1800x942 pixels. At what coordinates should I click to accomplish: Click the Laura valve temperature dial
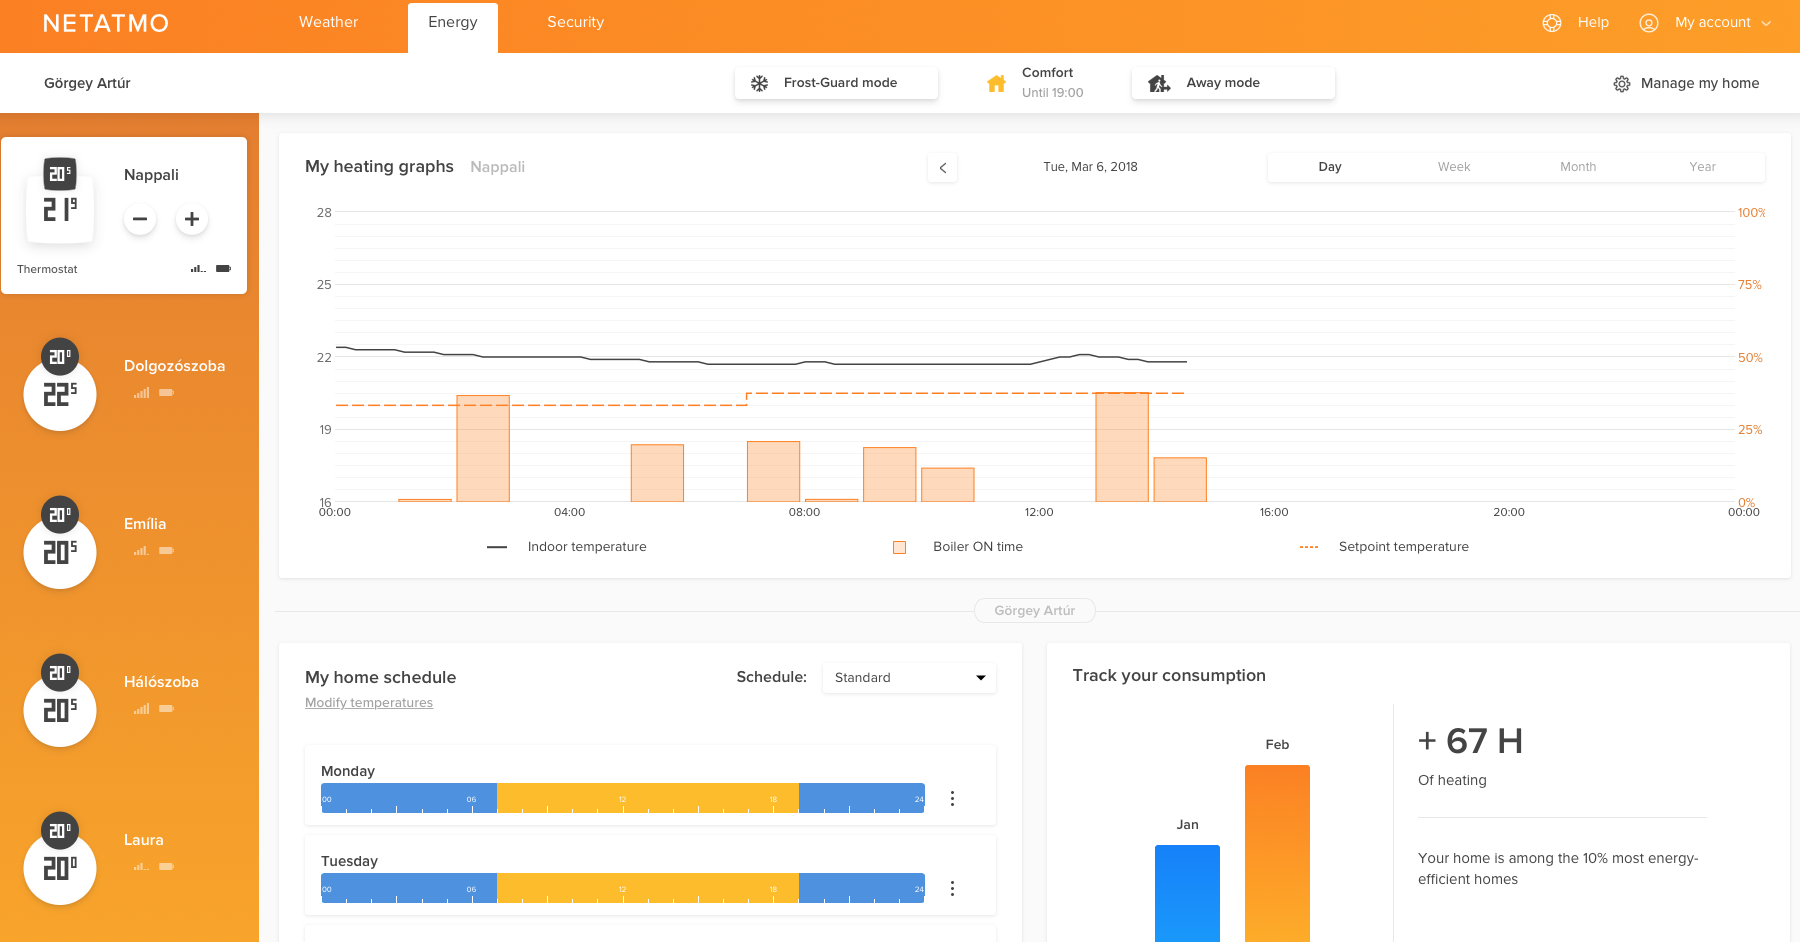pyautogui.click(x=60, y=859)
